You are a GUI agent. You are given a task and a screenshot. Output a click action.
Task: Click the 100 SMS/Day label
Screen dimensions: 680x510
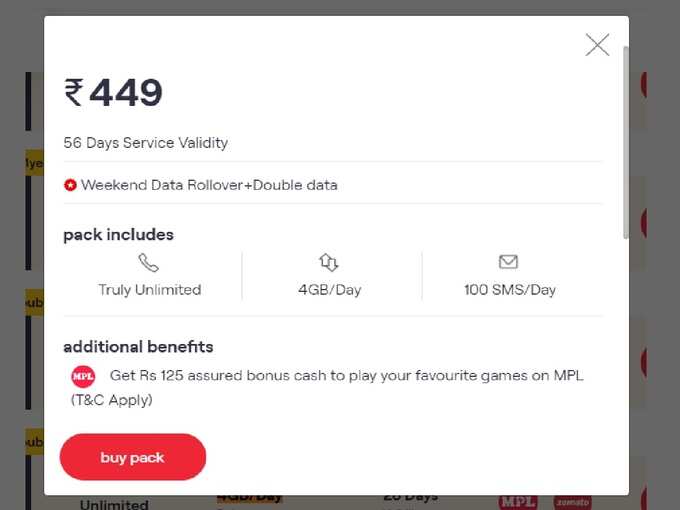point(510,290)
